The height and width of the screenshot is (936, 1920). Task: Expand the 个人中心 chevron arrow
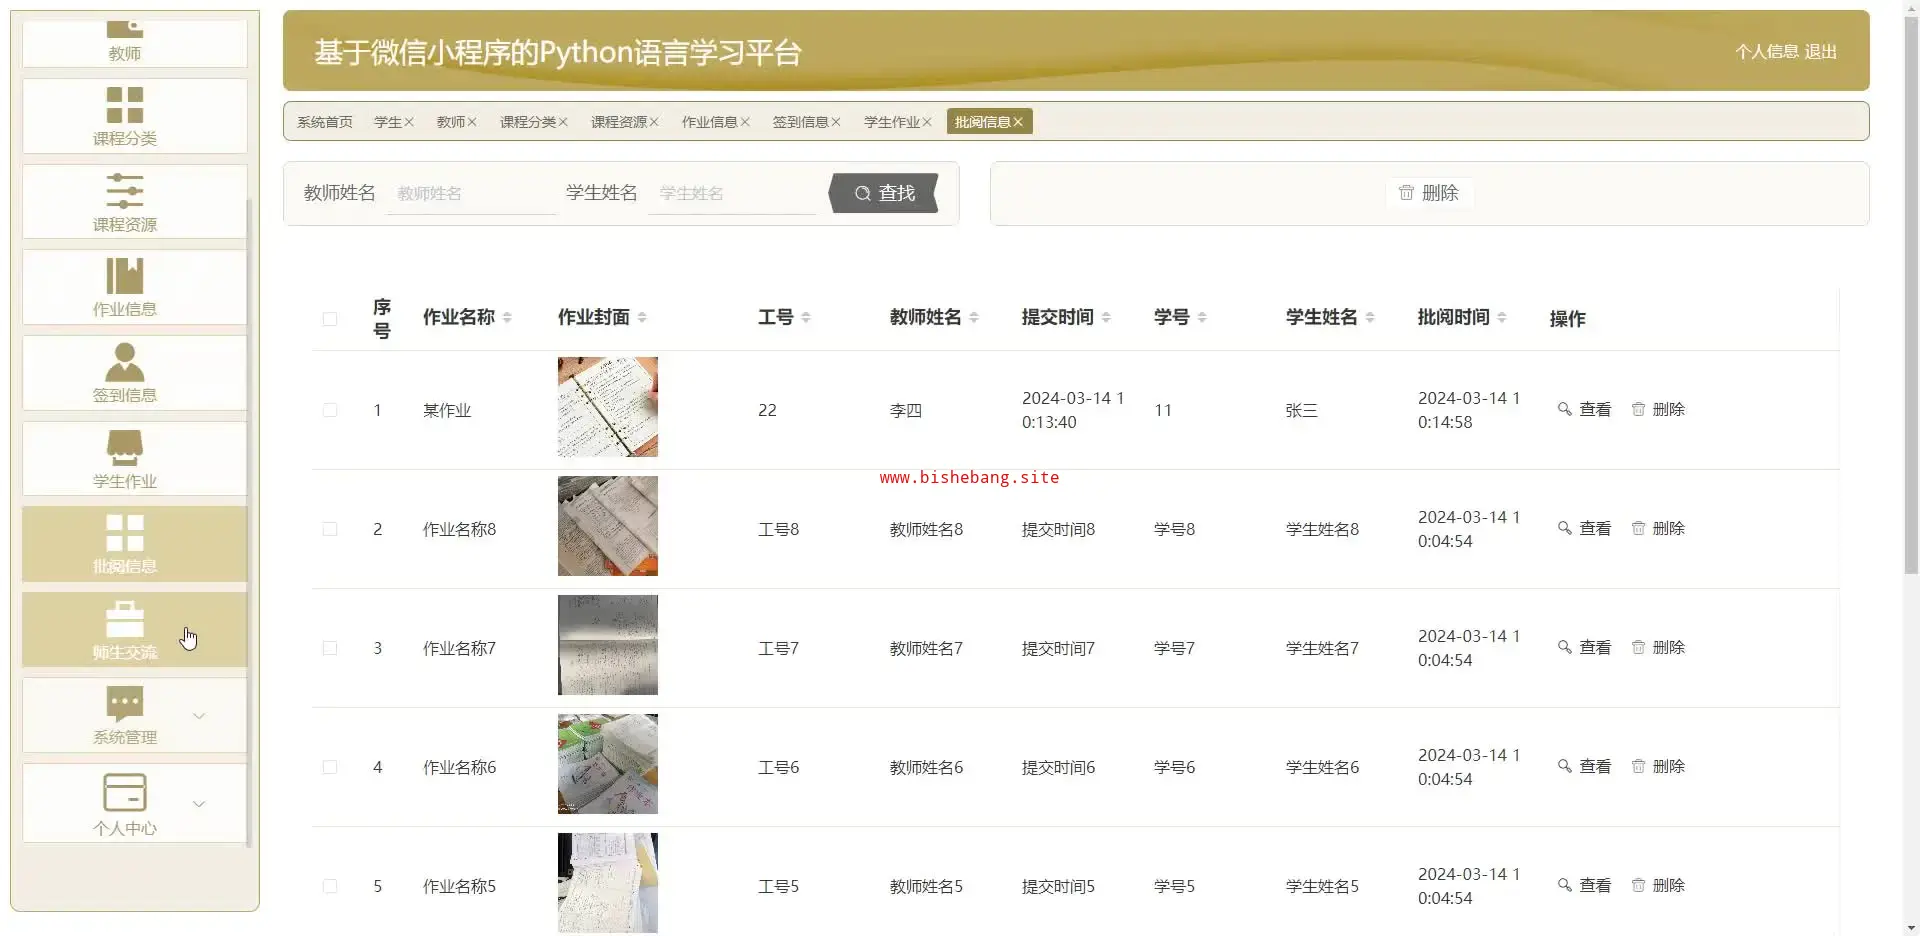point(199,804)
